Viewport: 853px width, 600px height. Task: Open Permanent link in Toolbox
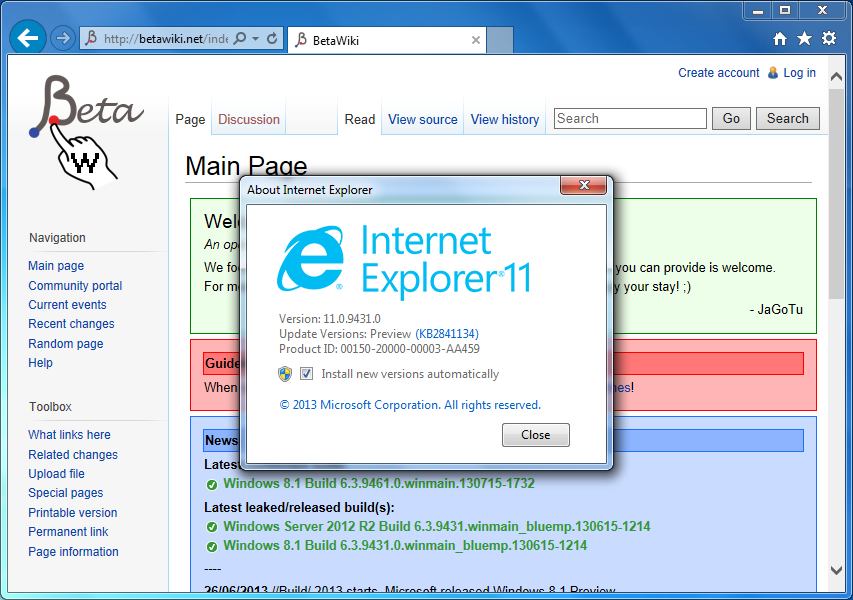click(x=68, y=531)
